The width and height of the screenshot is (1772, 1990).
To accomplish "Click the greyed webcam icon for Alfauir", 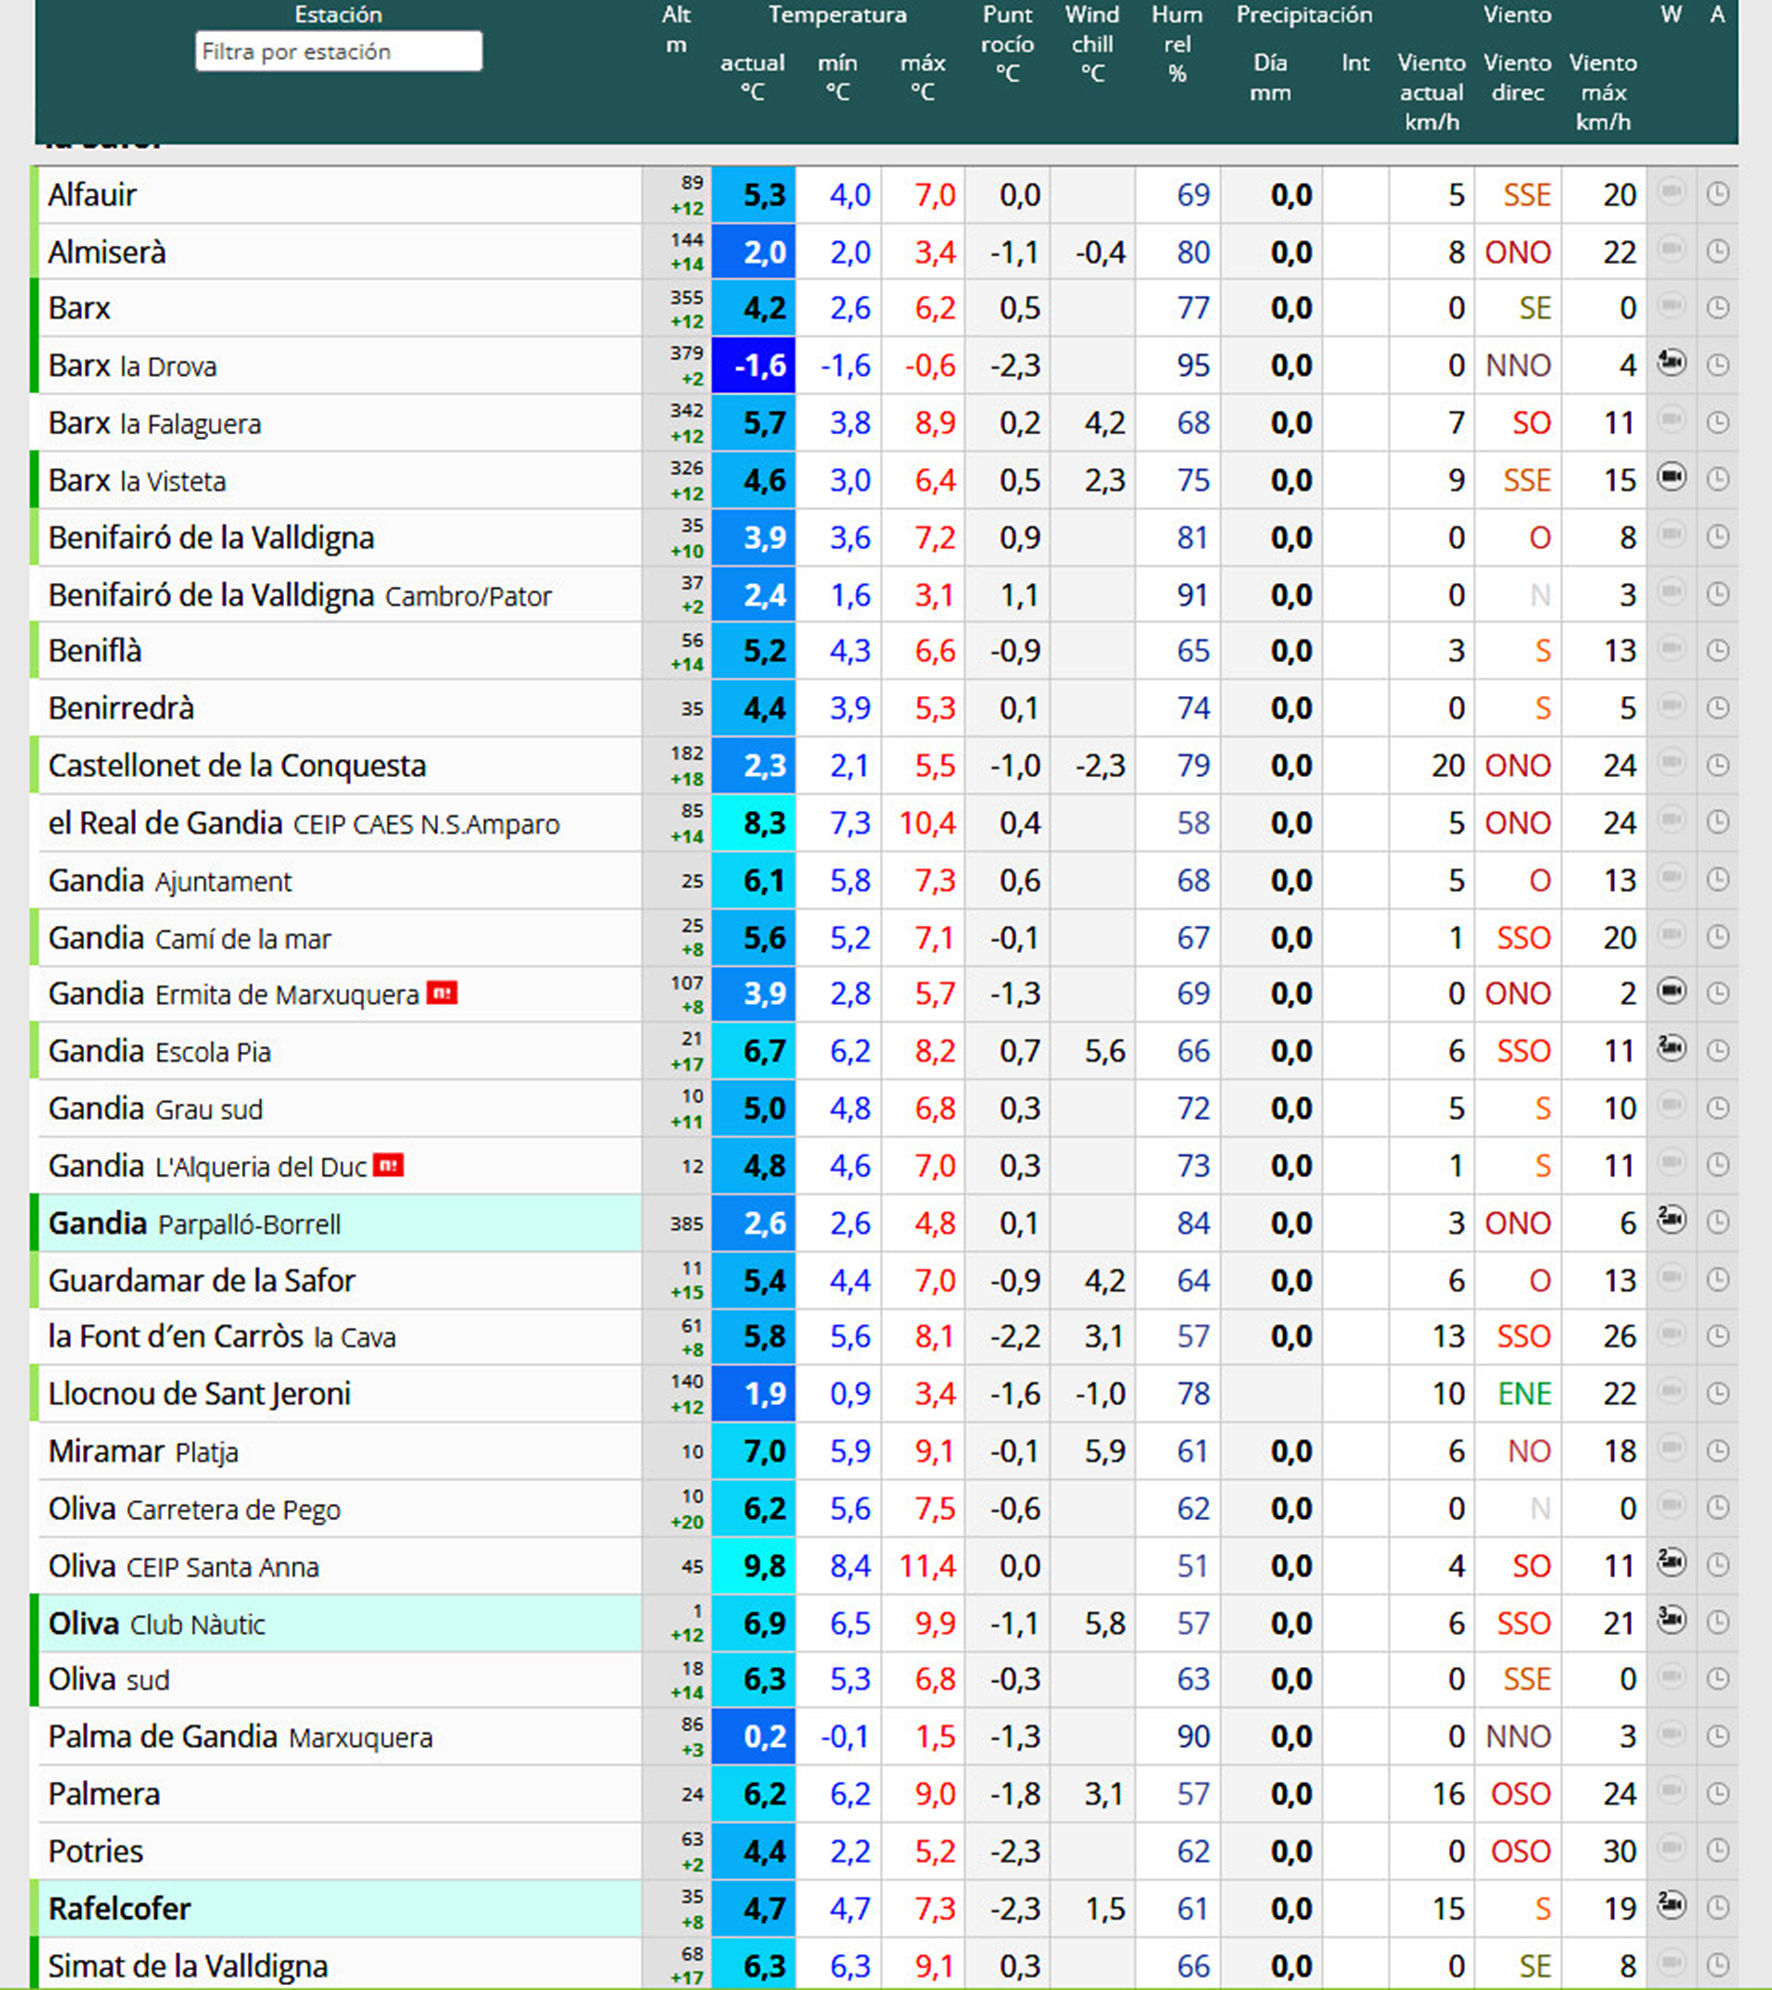I will pyautogui.click(x=1671, y=191).
